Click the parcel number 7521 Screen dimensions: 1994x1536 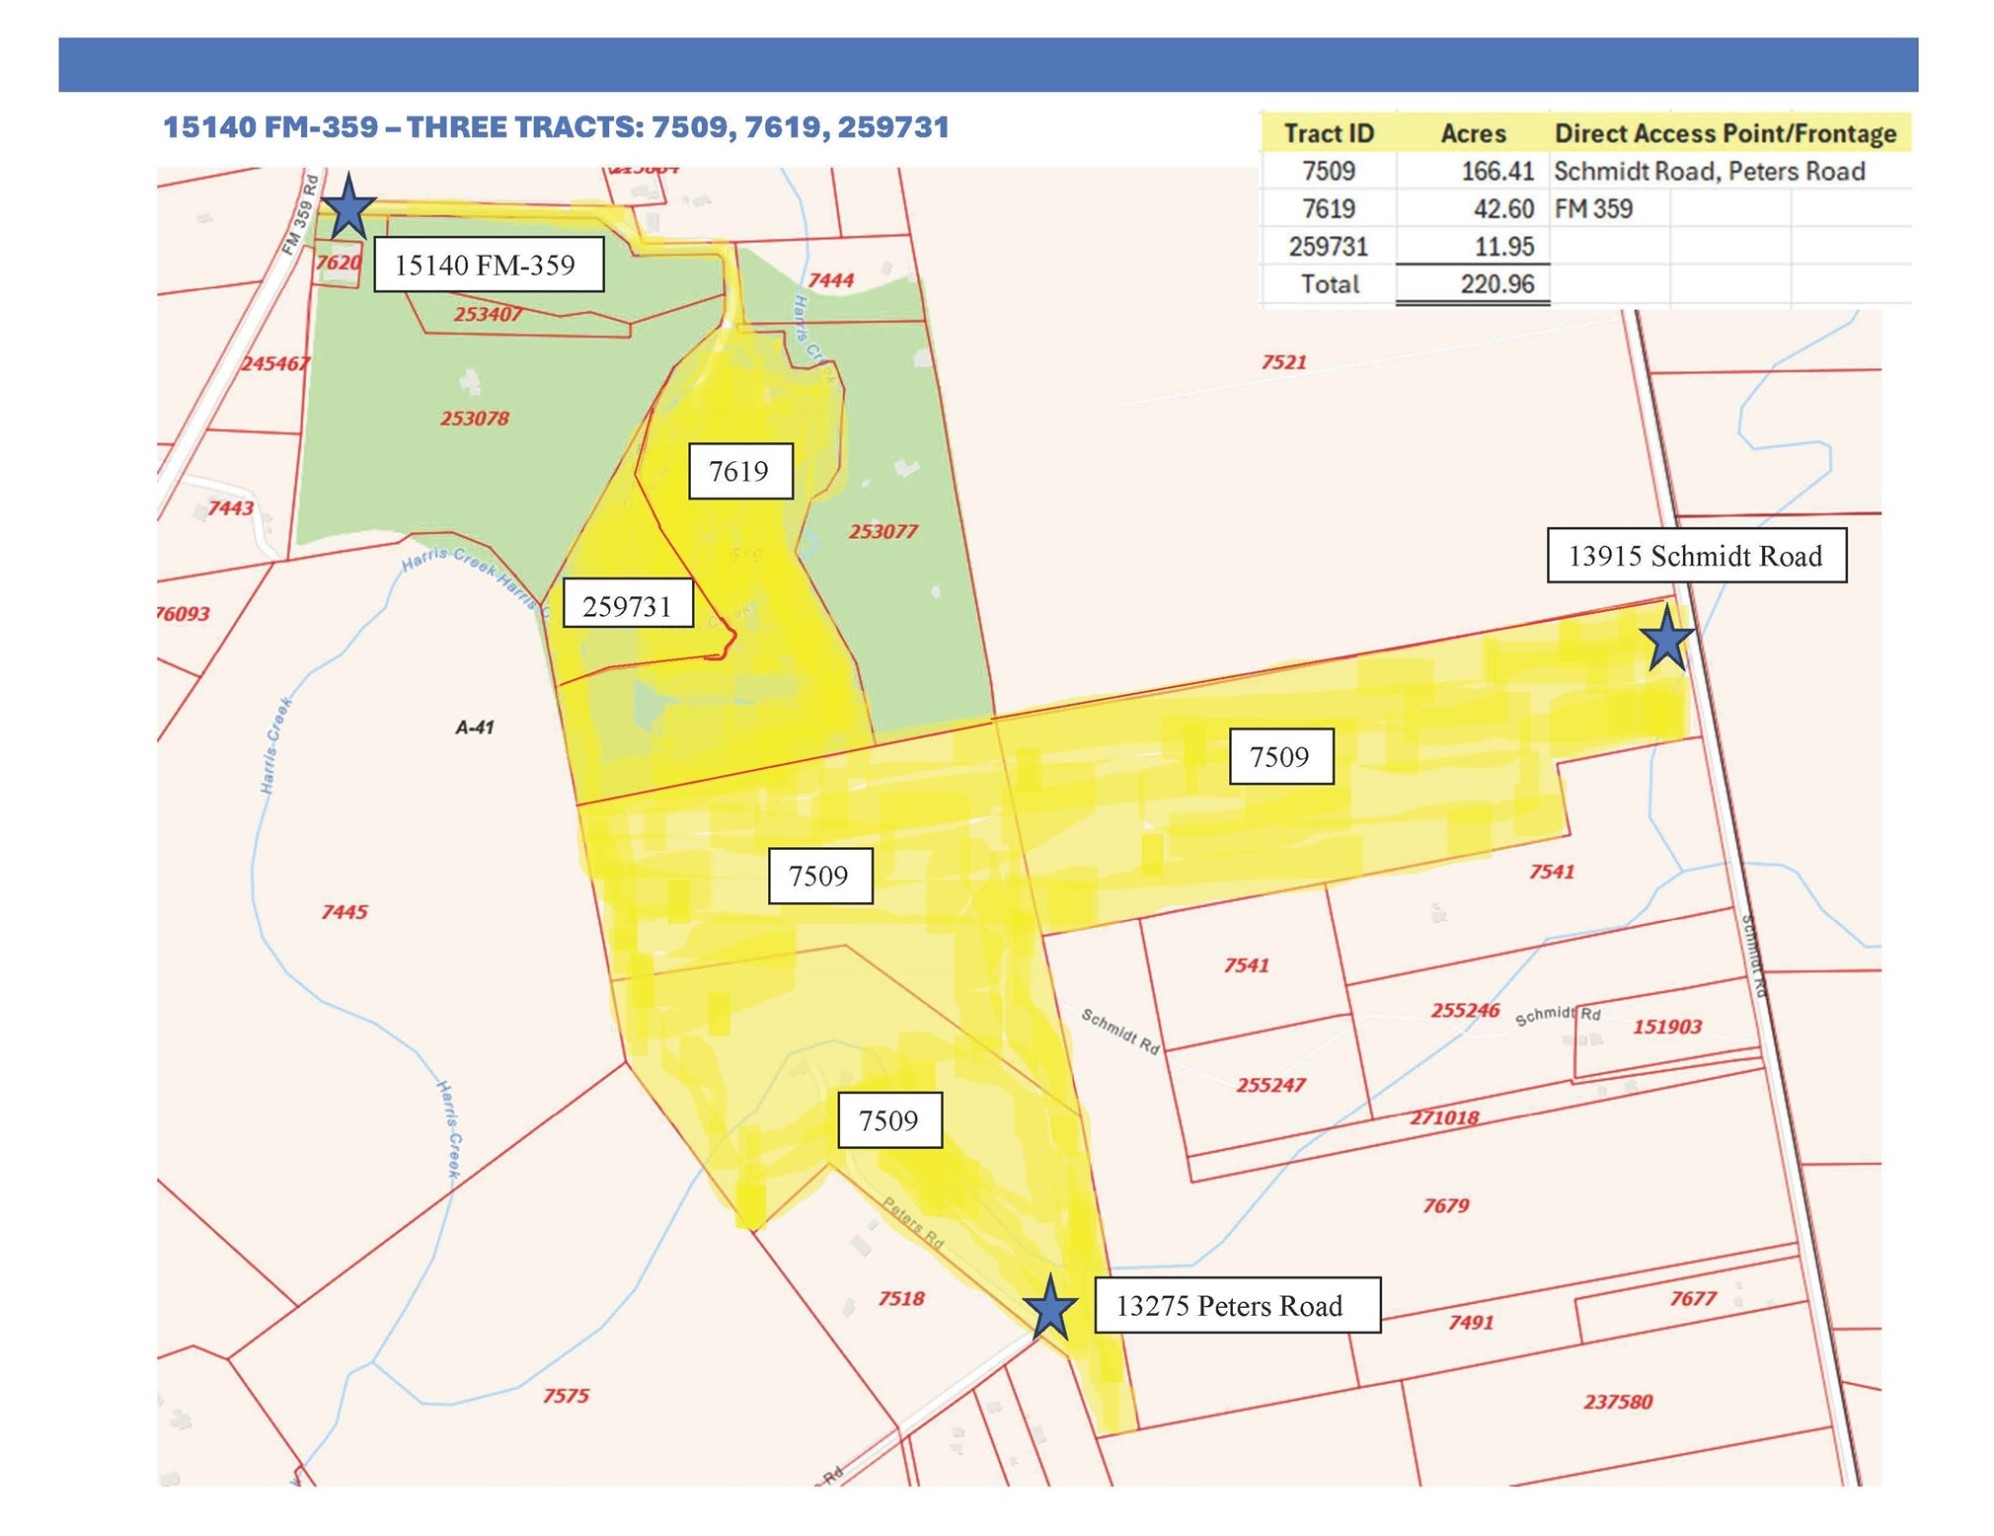pyautogui.click(x=1283, y=362)
